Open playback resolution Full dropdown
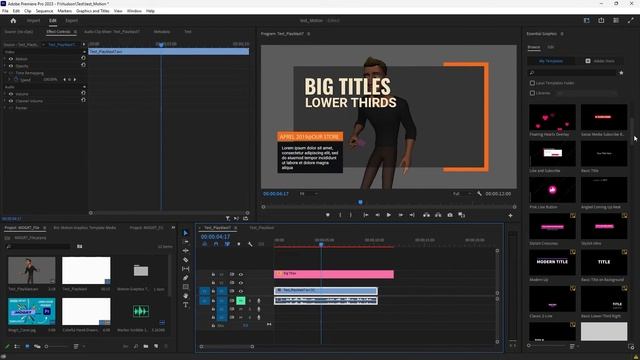Screen dimensions: 640x360 click(x=462, y=193)
